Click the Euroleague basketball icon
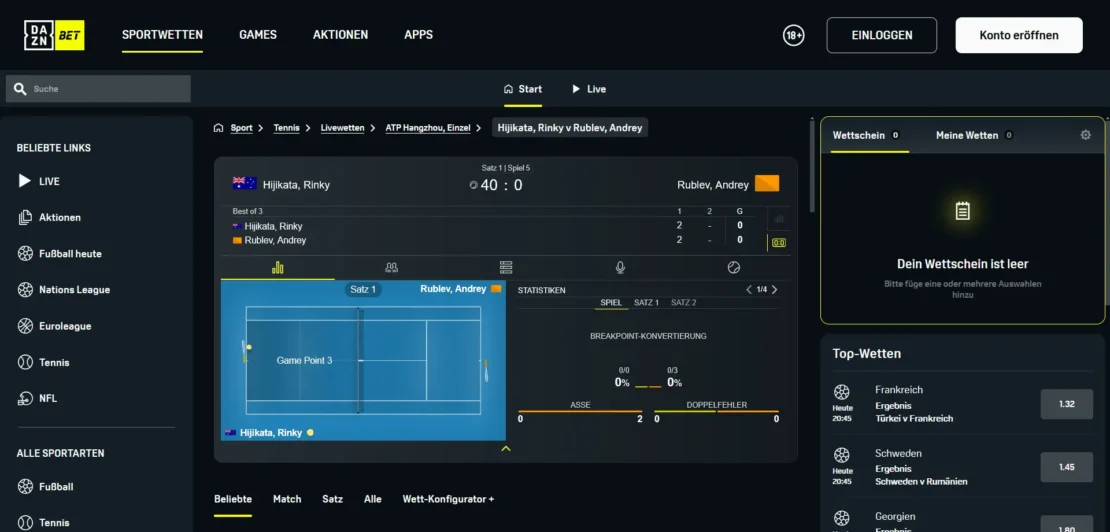Image resolution: width=1110 pixels, height=532 pixels. click(25, 326)
